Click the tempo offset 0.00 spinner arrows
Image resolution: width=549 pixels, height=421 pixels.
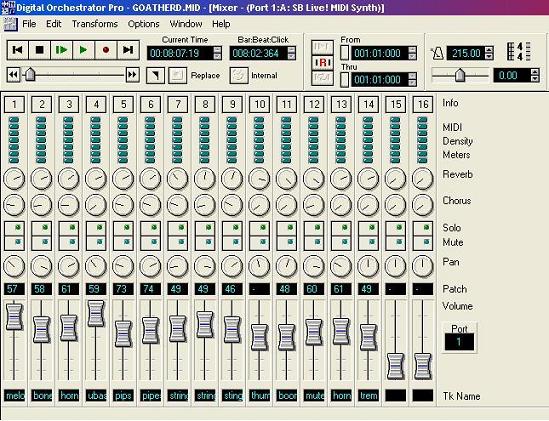tap(535, 75)
